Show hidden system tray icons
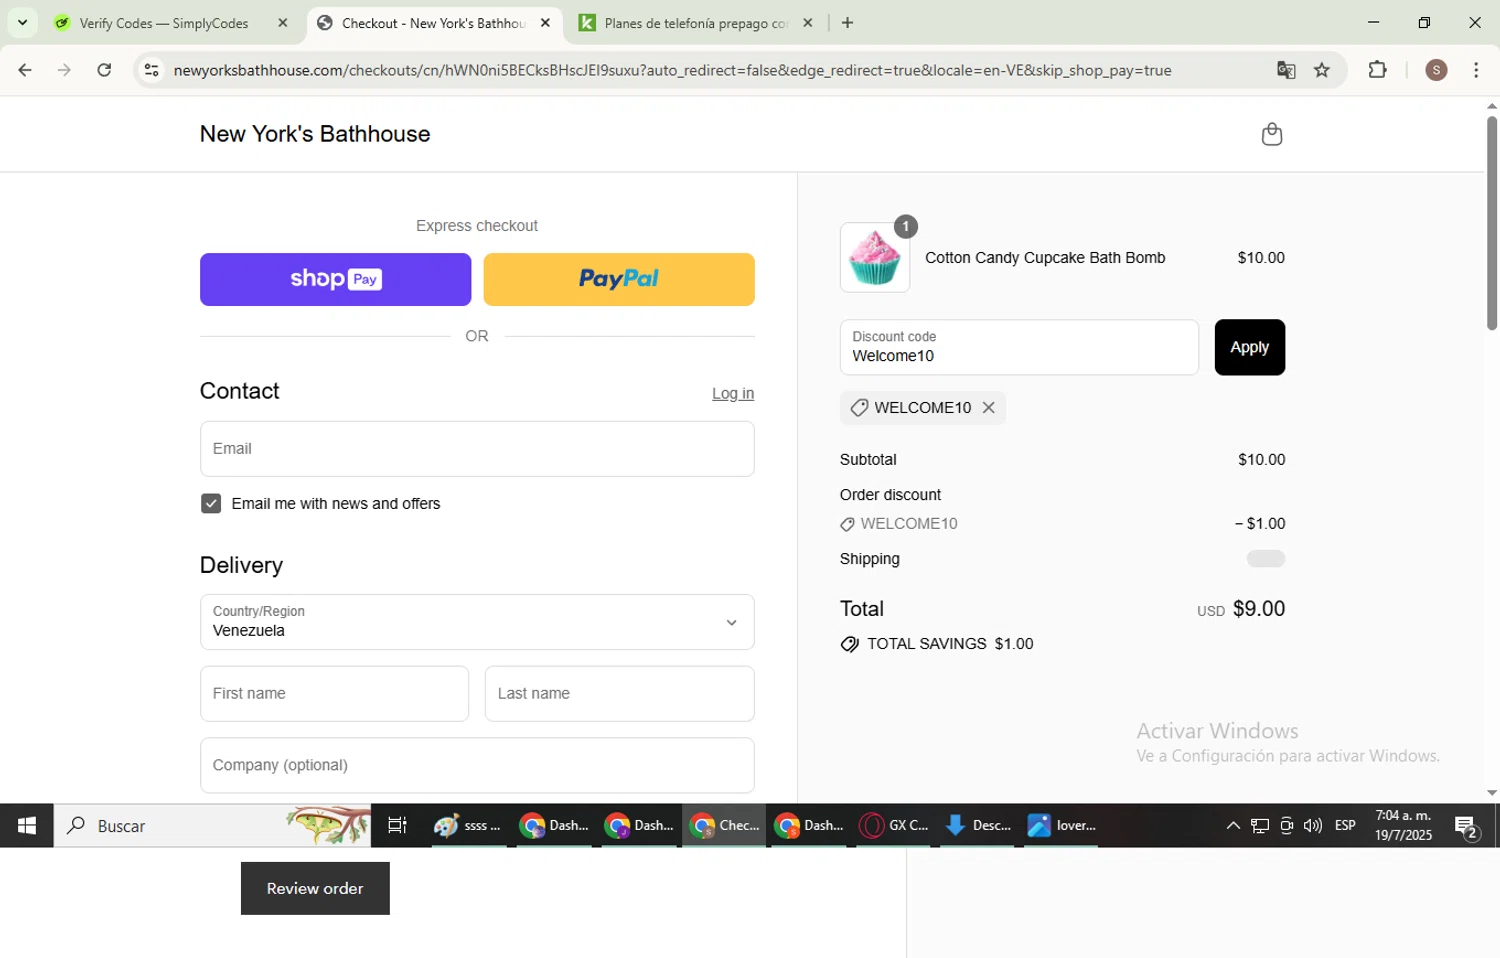The height and width of the screenshot is (958, 1500). (1233, 826)
